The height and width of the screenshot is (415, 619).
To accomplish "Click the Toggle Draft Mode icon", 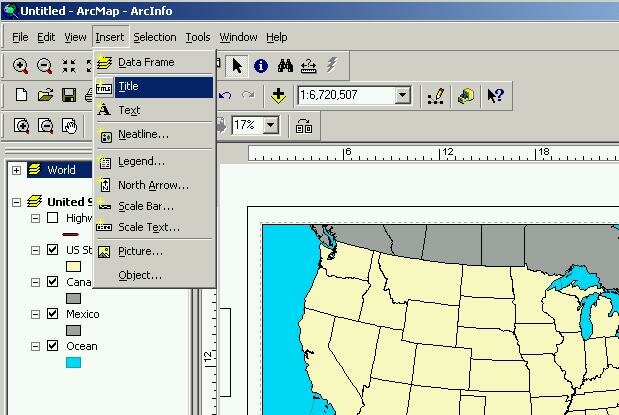I will coord(304,126).
